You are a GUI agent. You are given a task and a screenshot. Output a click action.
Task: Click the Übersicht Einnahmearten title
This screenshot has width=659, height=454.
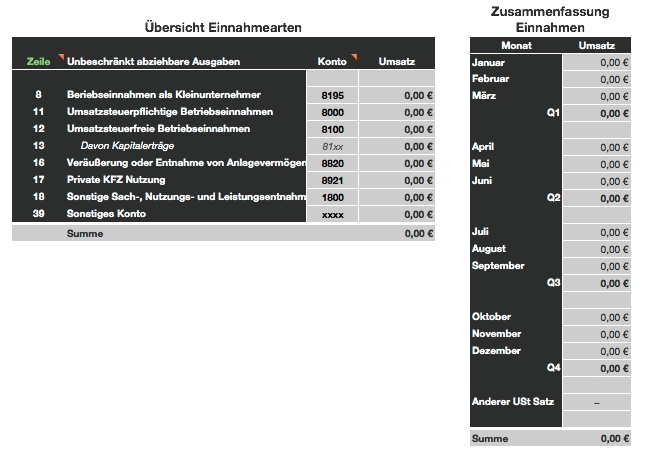coord(224,26)
